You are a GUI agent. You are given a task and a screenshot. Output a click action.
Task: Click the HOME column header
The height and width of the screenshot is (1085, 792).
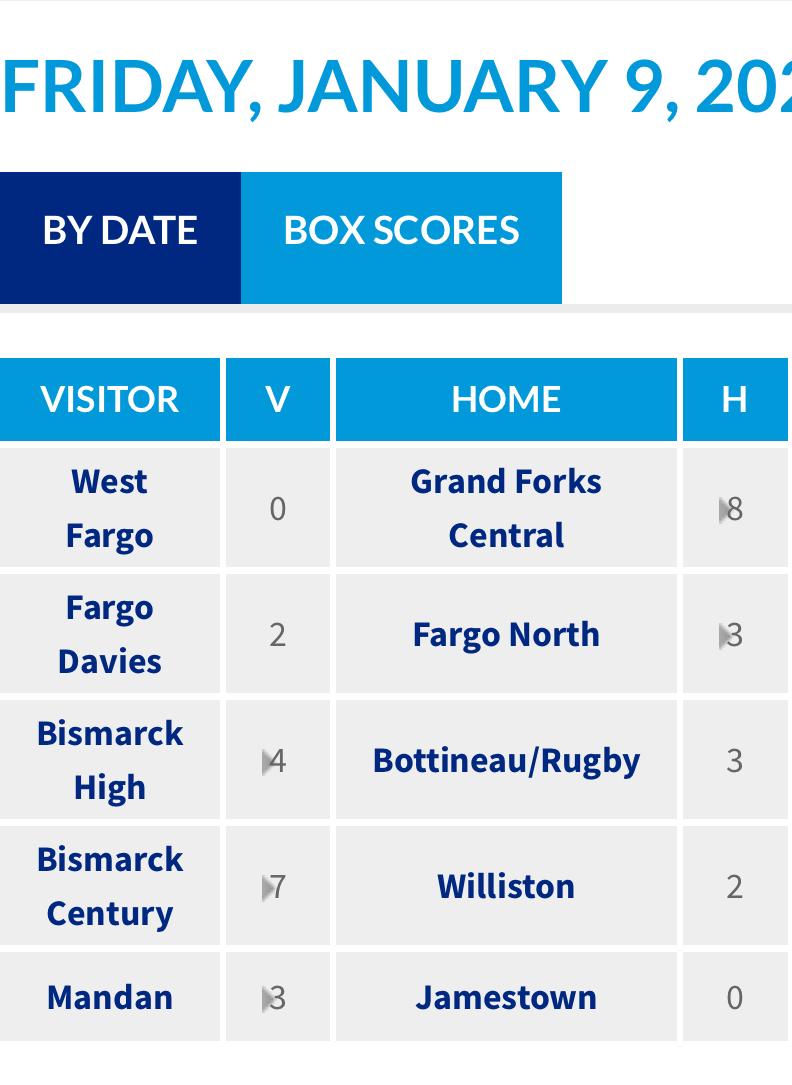point(506,399)
